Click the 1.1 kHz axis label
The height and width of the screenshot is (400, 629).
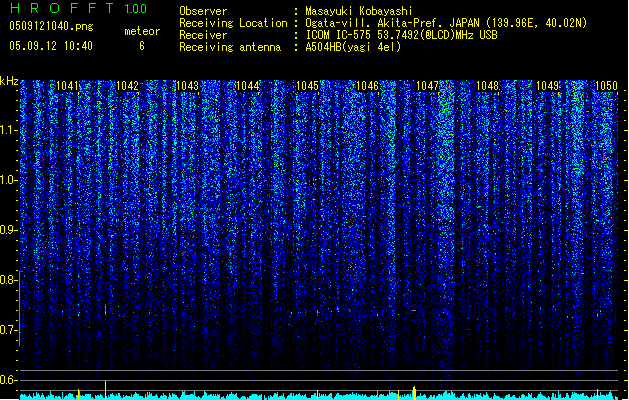click(8, 130)
